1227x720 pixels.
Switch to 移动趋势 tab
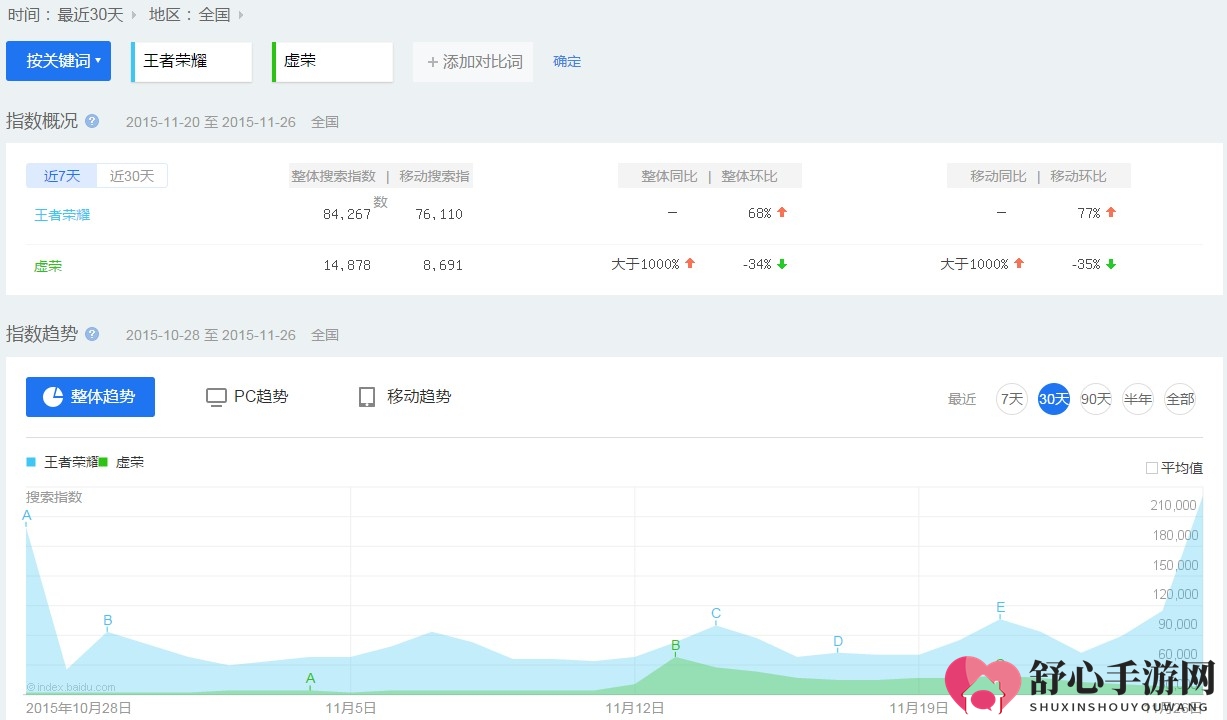tap(405, 397)
